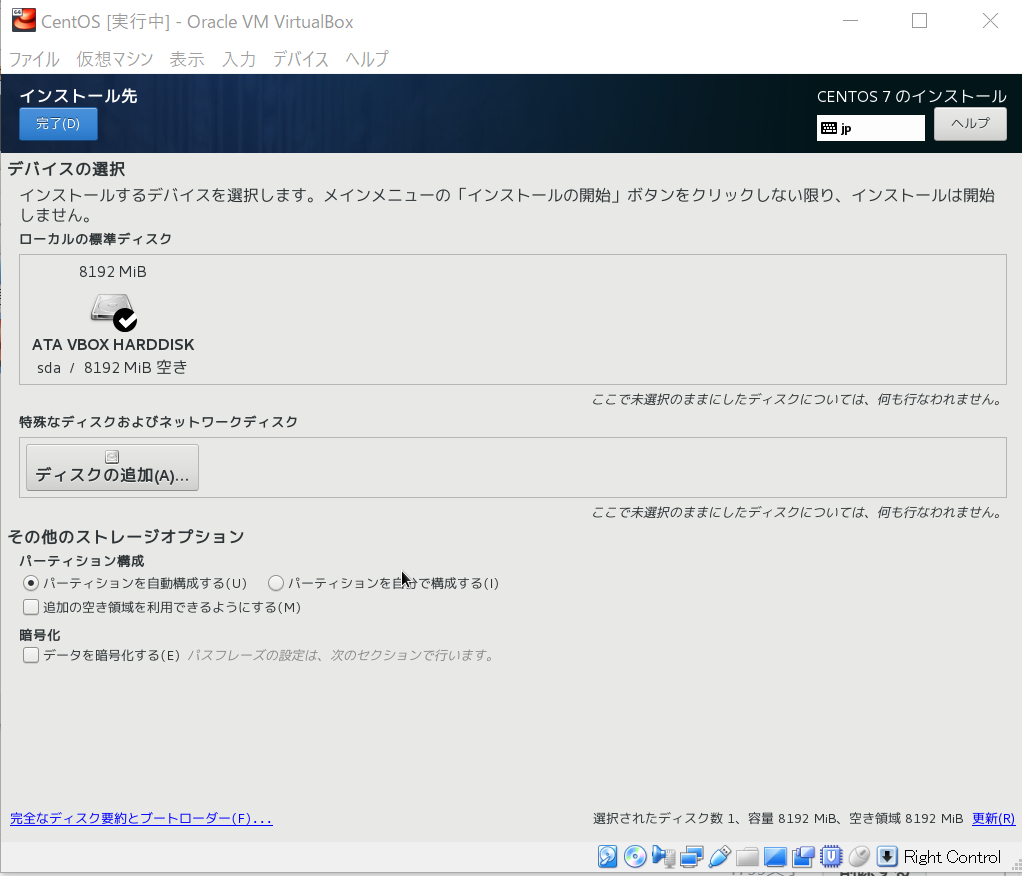The height and width of the screenshot is (876, 1022).
Task: Click the 8192 MiB size label above disk
Action: 113,272
